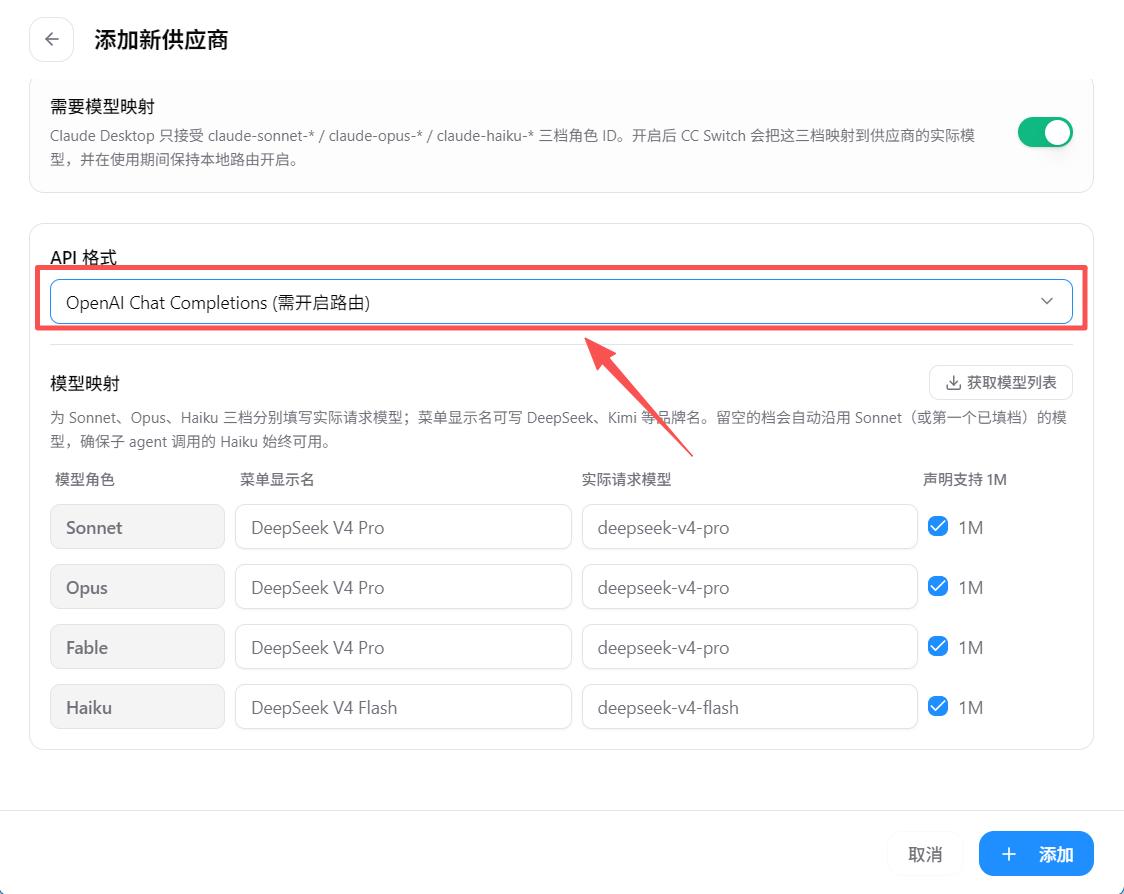The width and height of the screenshot is (1124, 894).
Task: Click the 模型映射 section heading
Action: (x=85, y=384)
